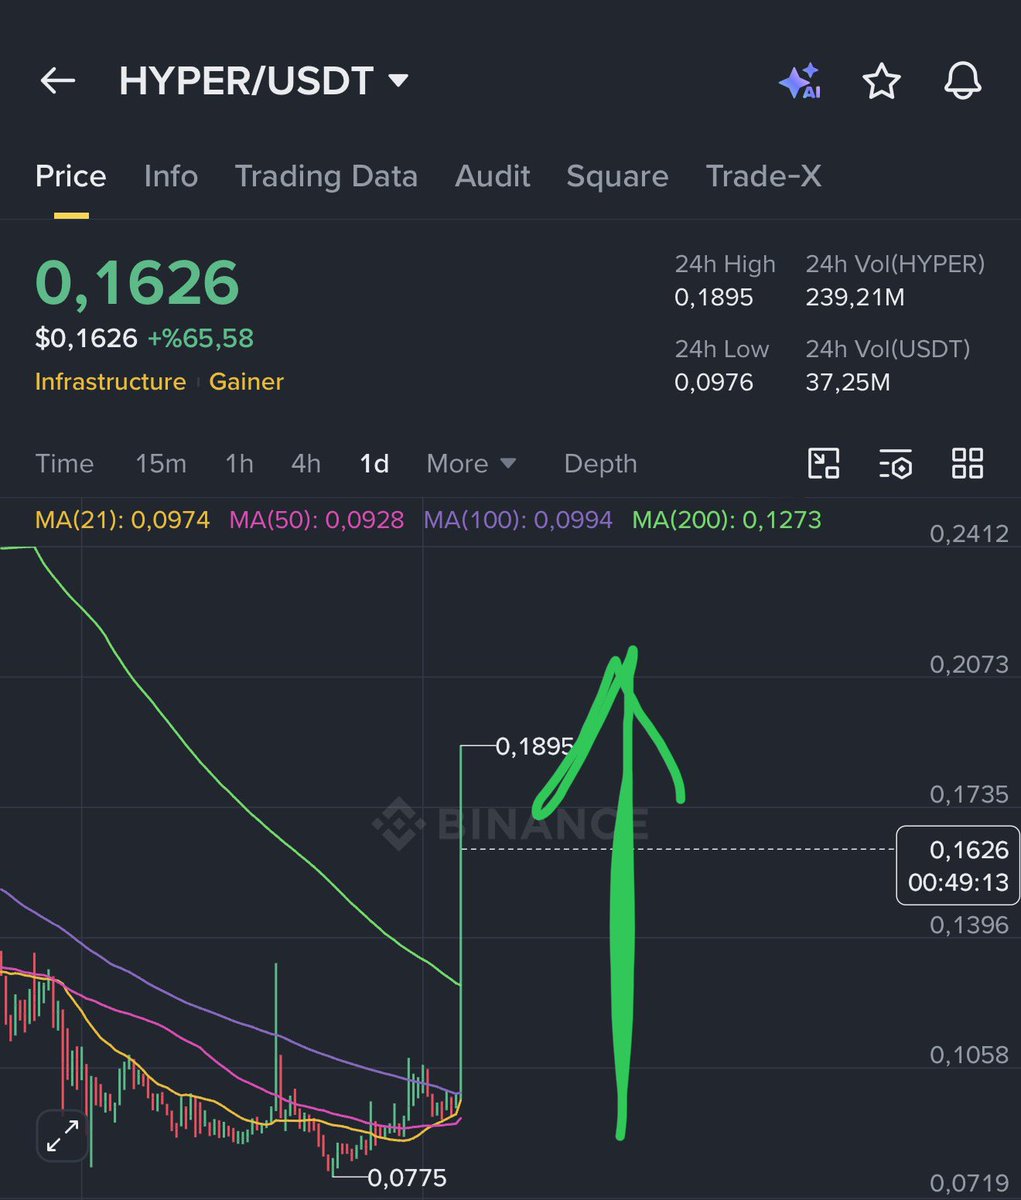Tap the back arrow icon
Image resolution: width=1021 pixels, height=1200 pixels.
pos(58,81)
